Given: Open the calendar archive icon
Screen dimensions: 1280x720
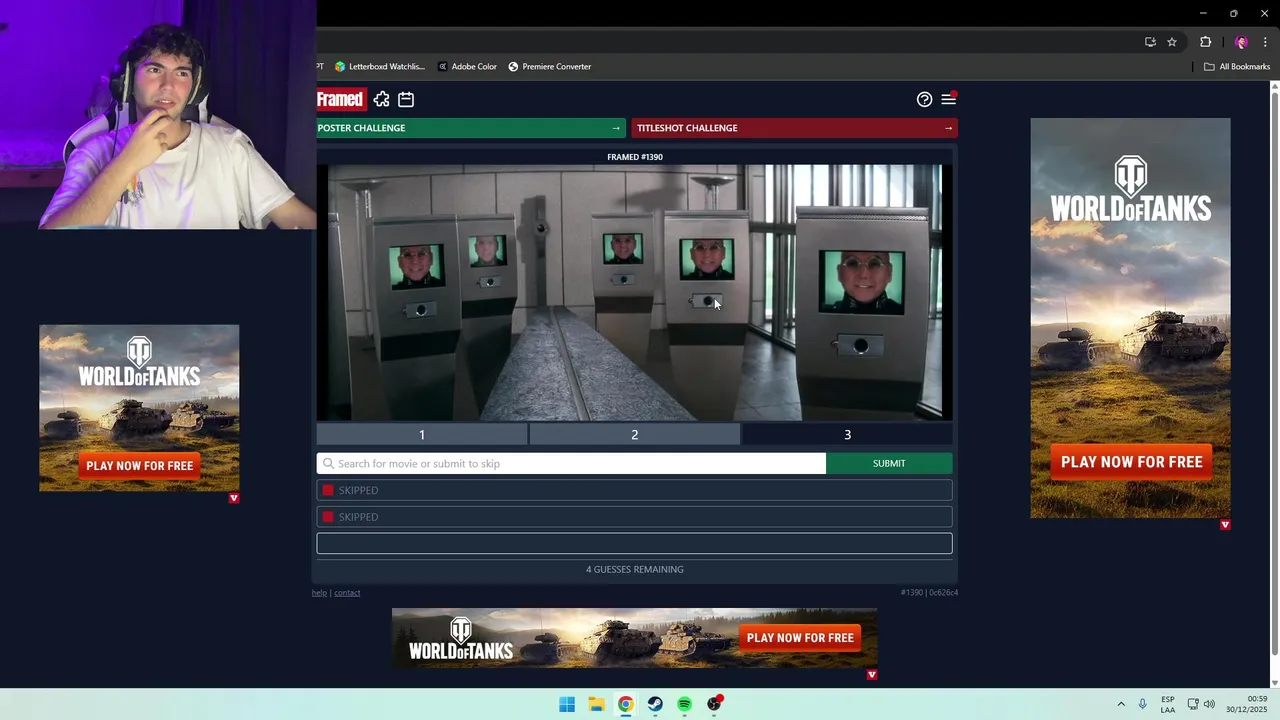Looking at the screenshot, I should pos(406,99).
